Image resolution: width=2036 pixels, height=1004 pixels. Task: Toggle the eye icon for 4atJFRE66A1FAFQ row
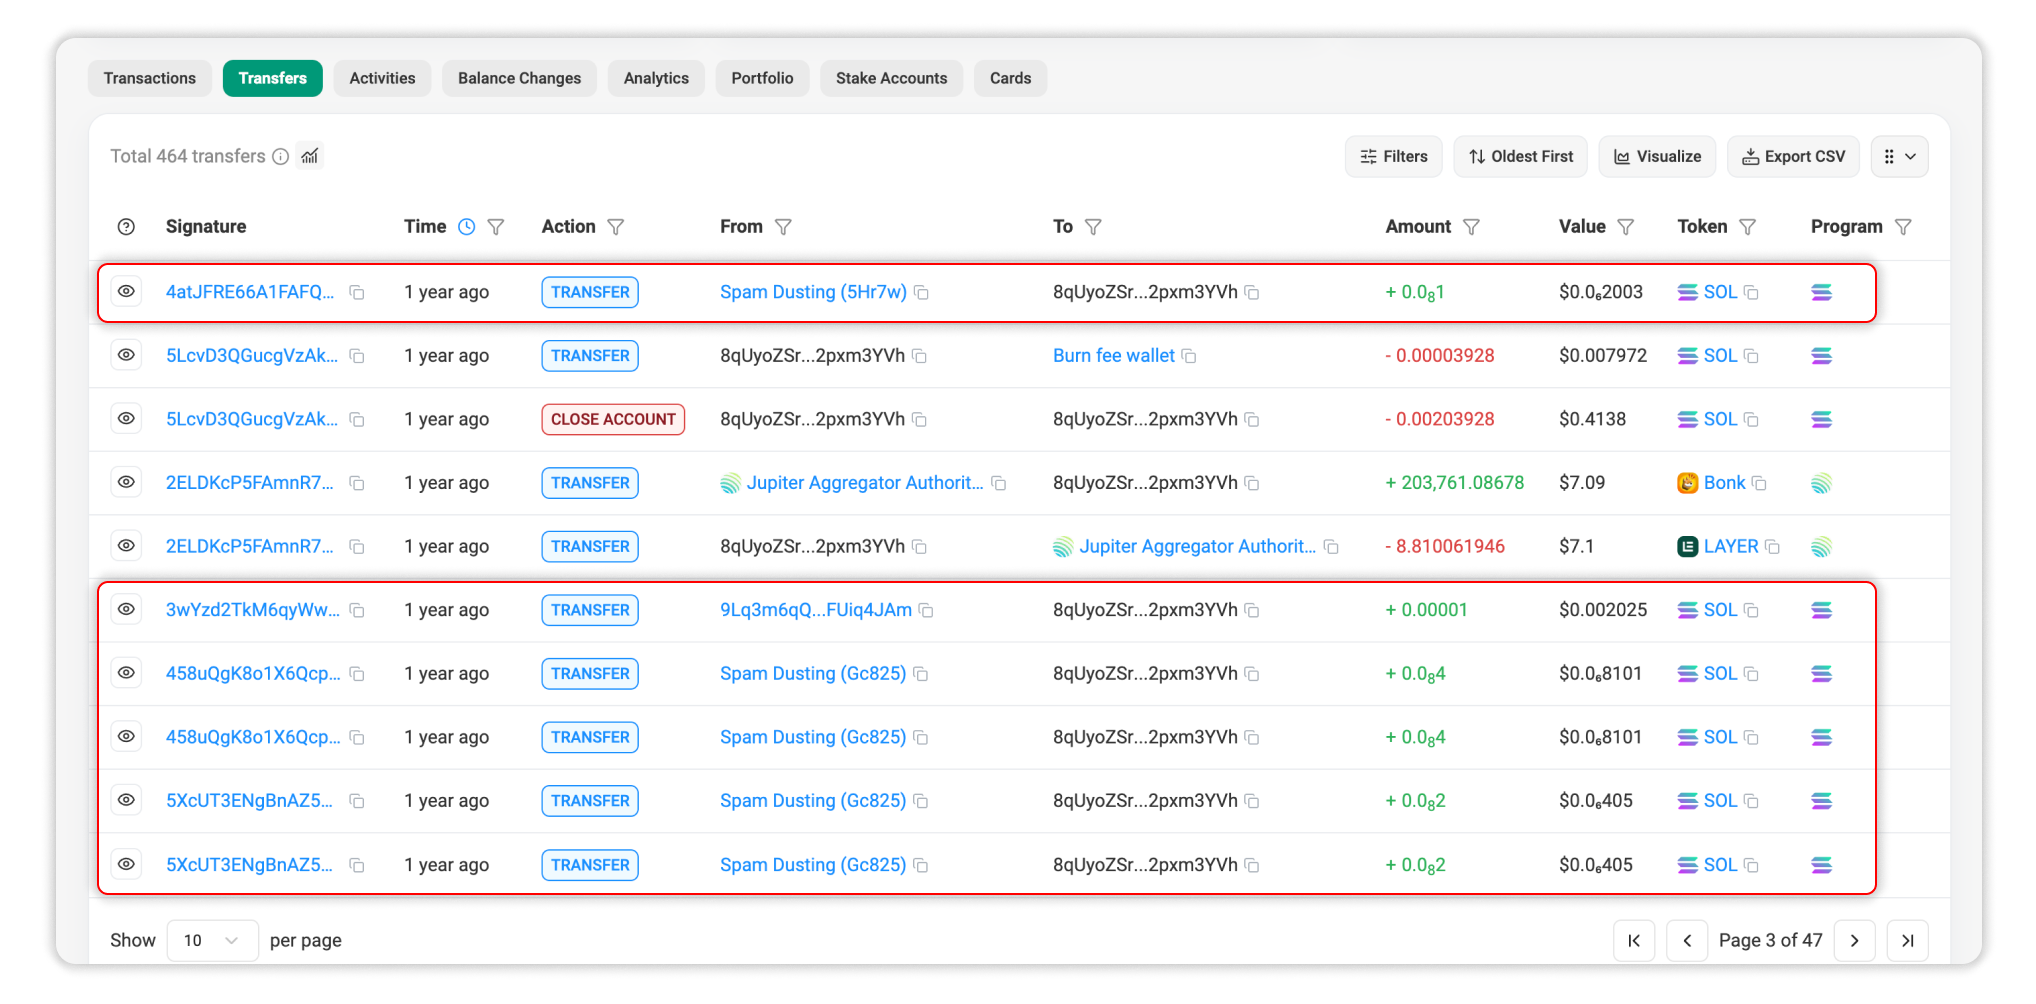[x=126, y=291]
